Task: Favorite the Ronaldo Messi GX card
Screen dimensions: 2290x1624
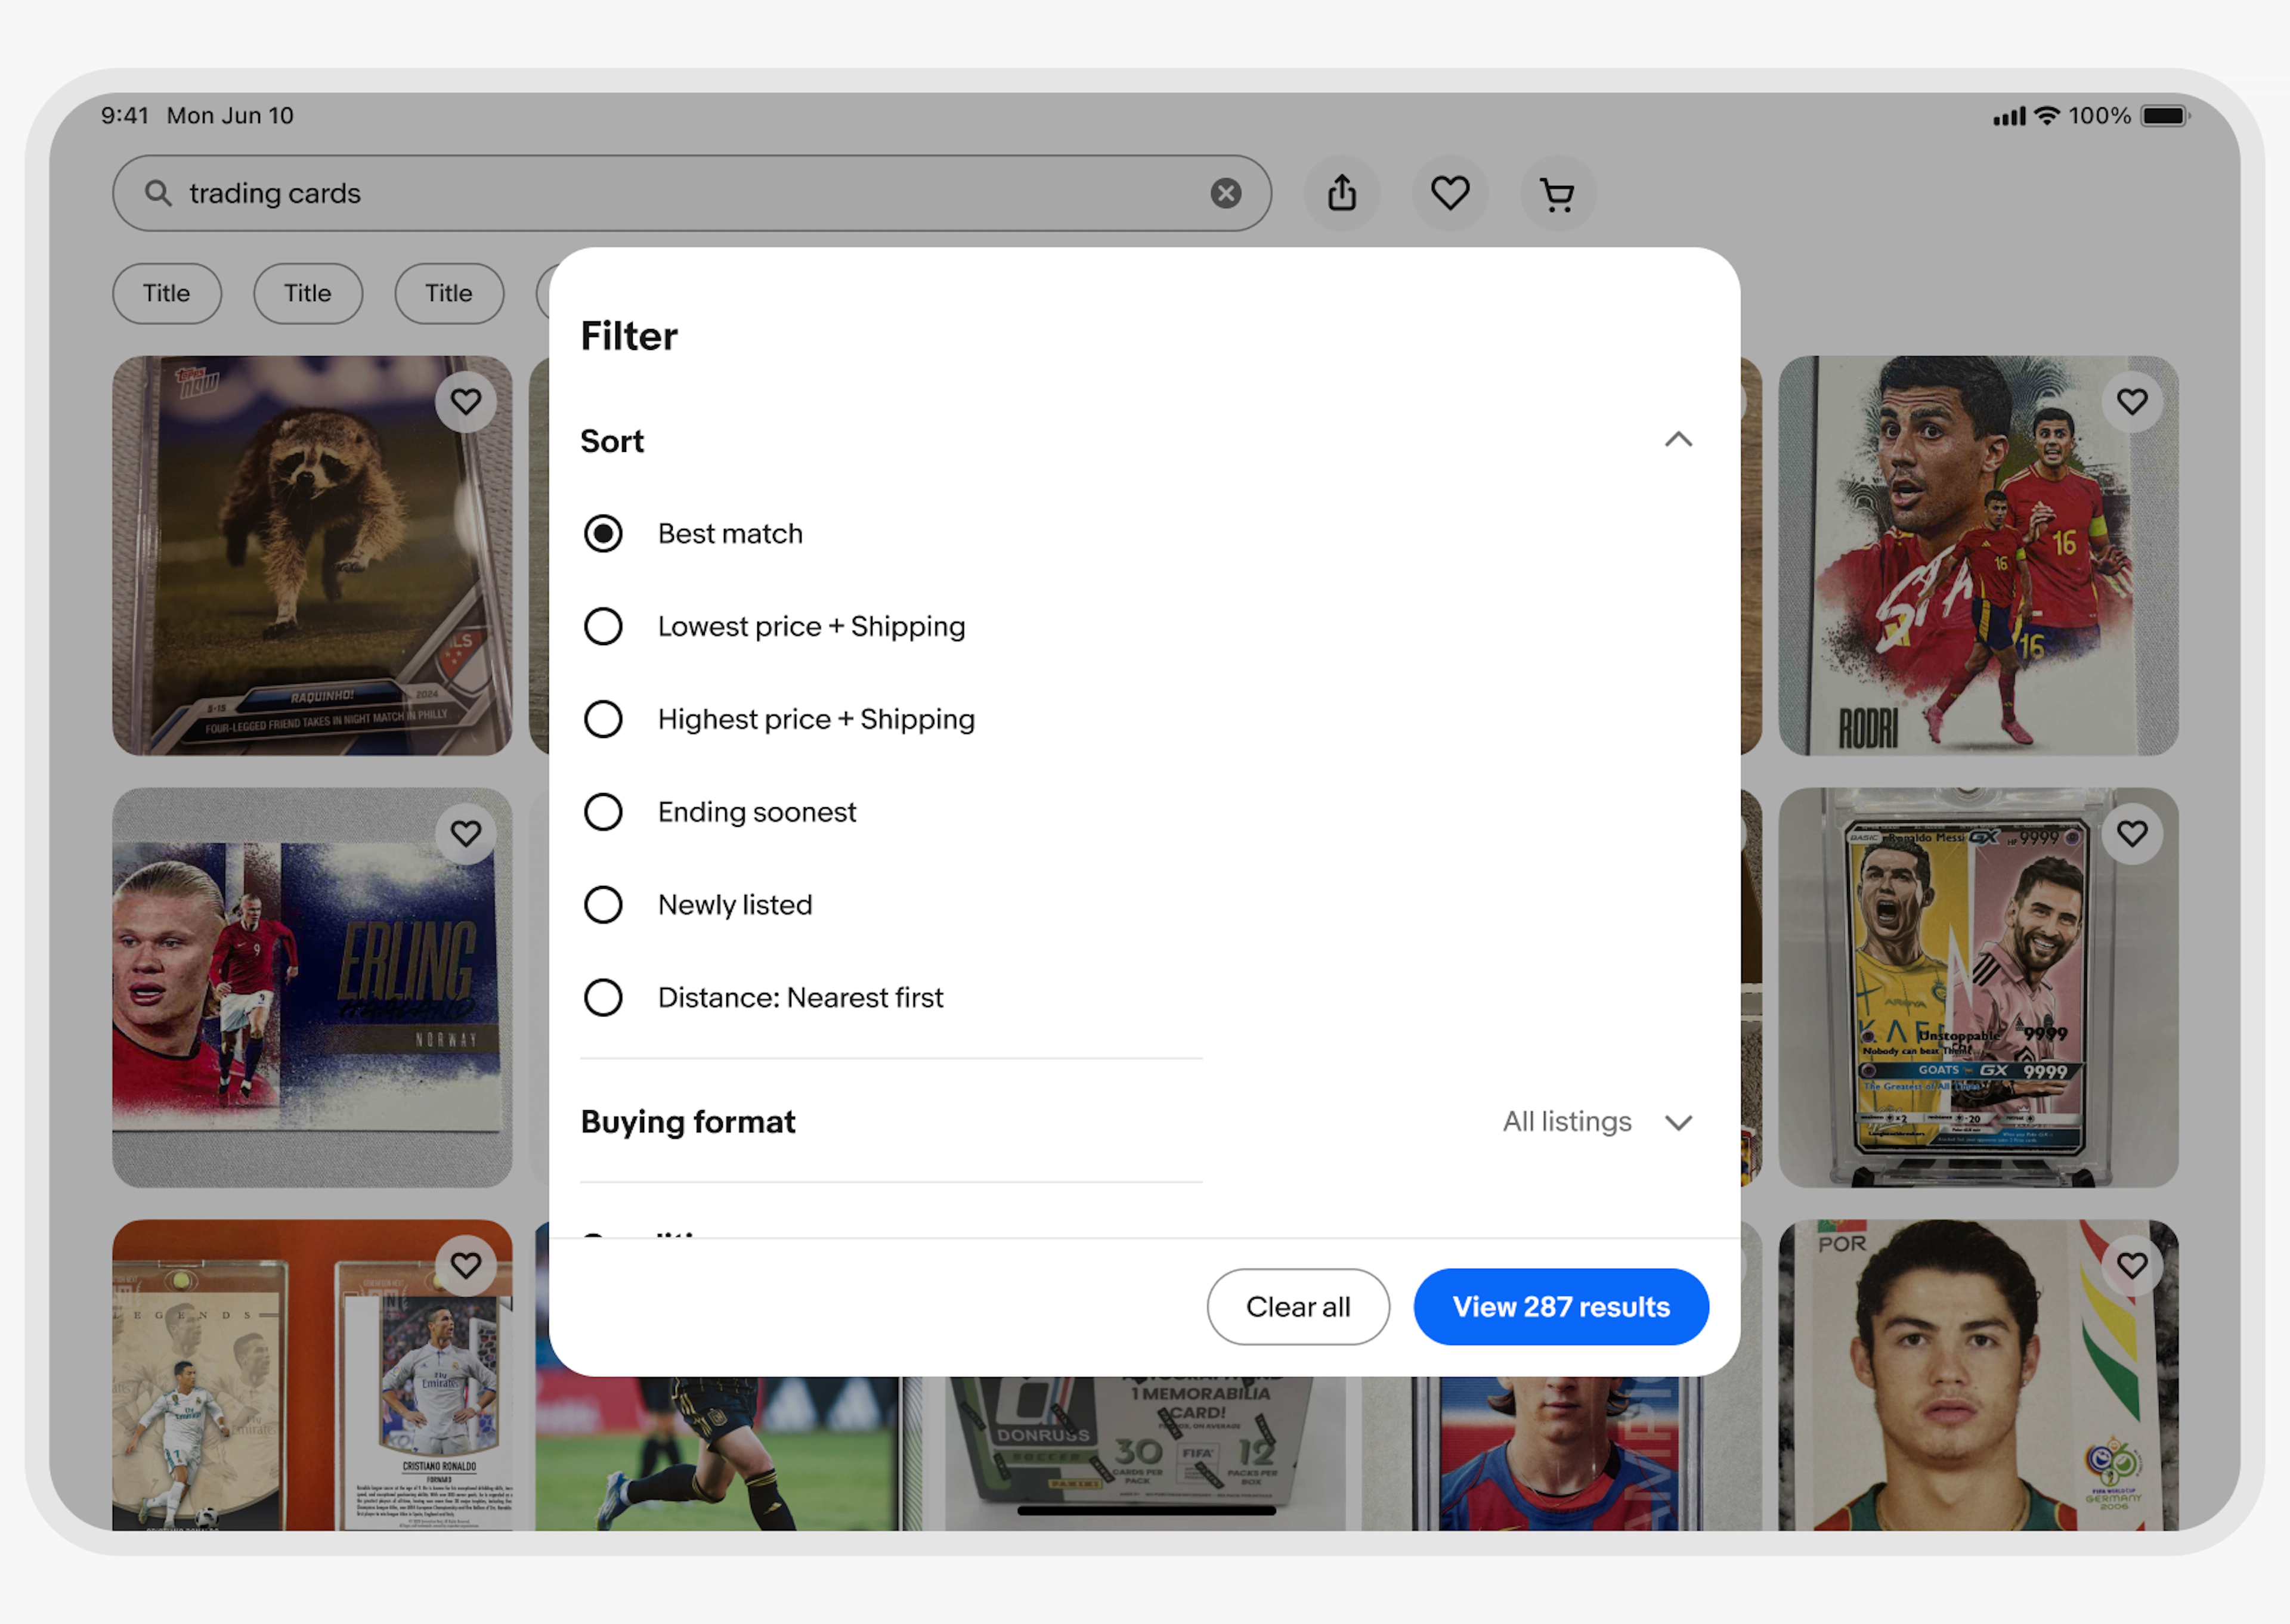Action: coord(2132,834)
